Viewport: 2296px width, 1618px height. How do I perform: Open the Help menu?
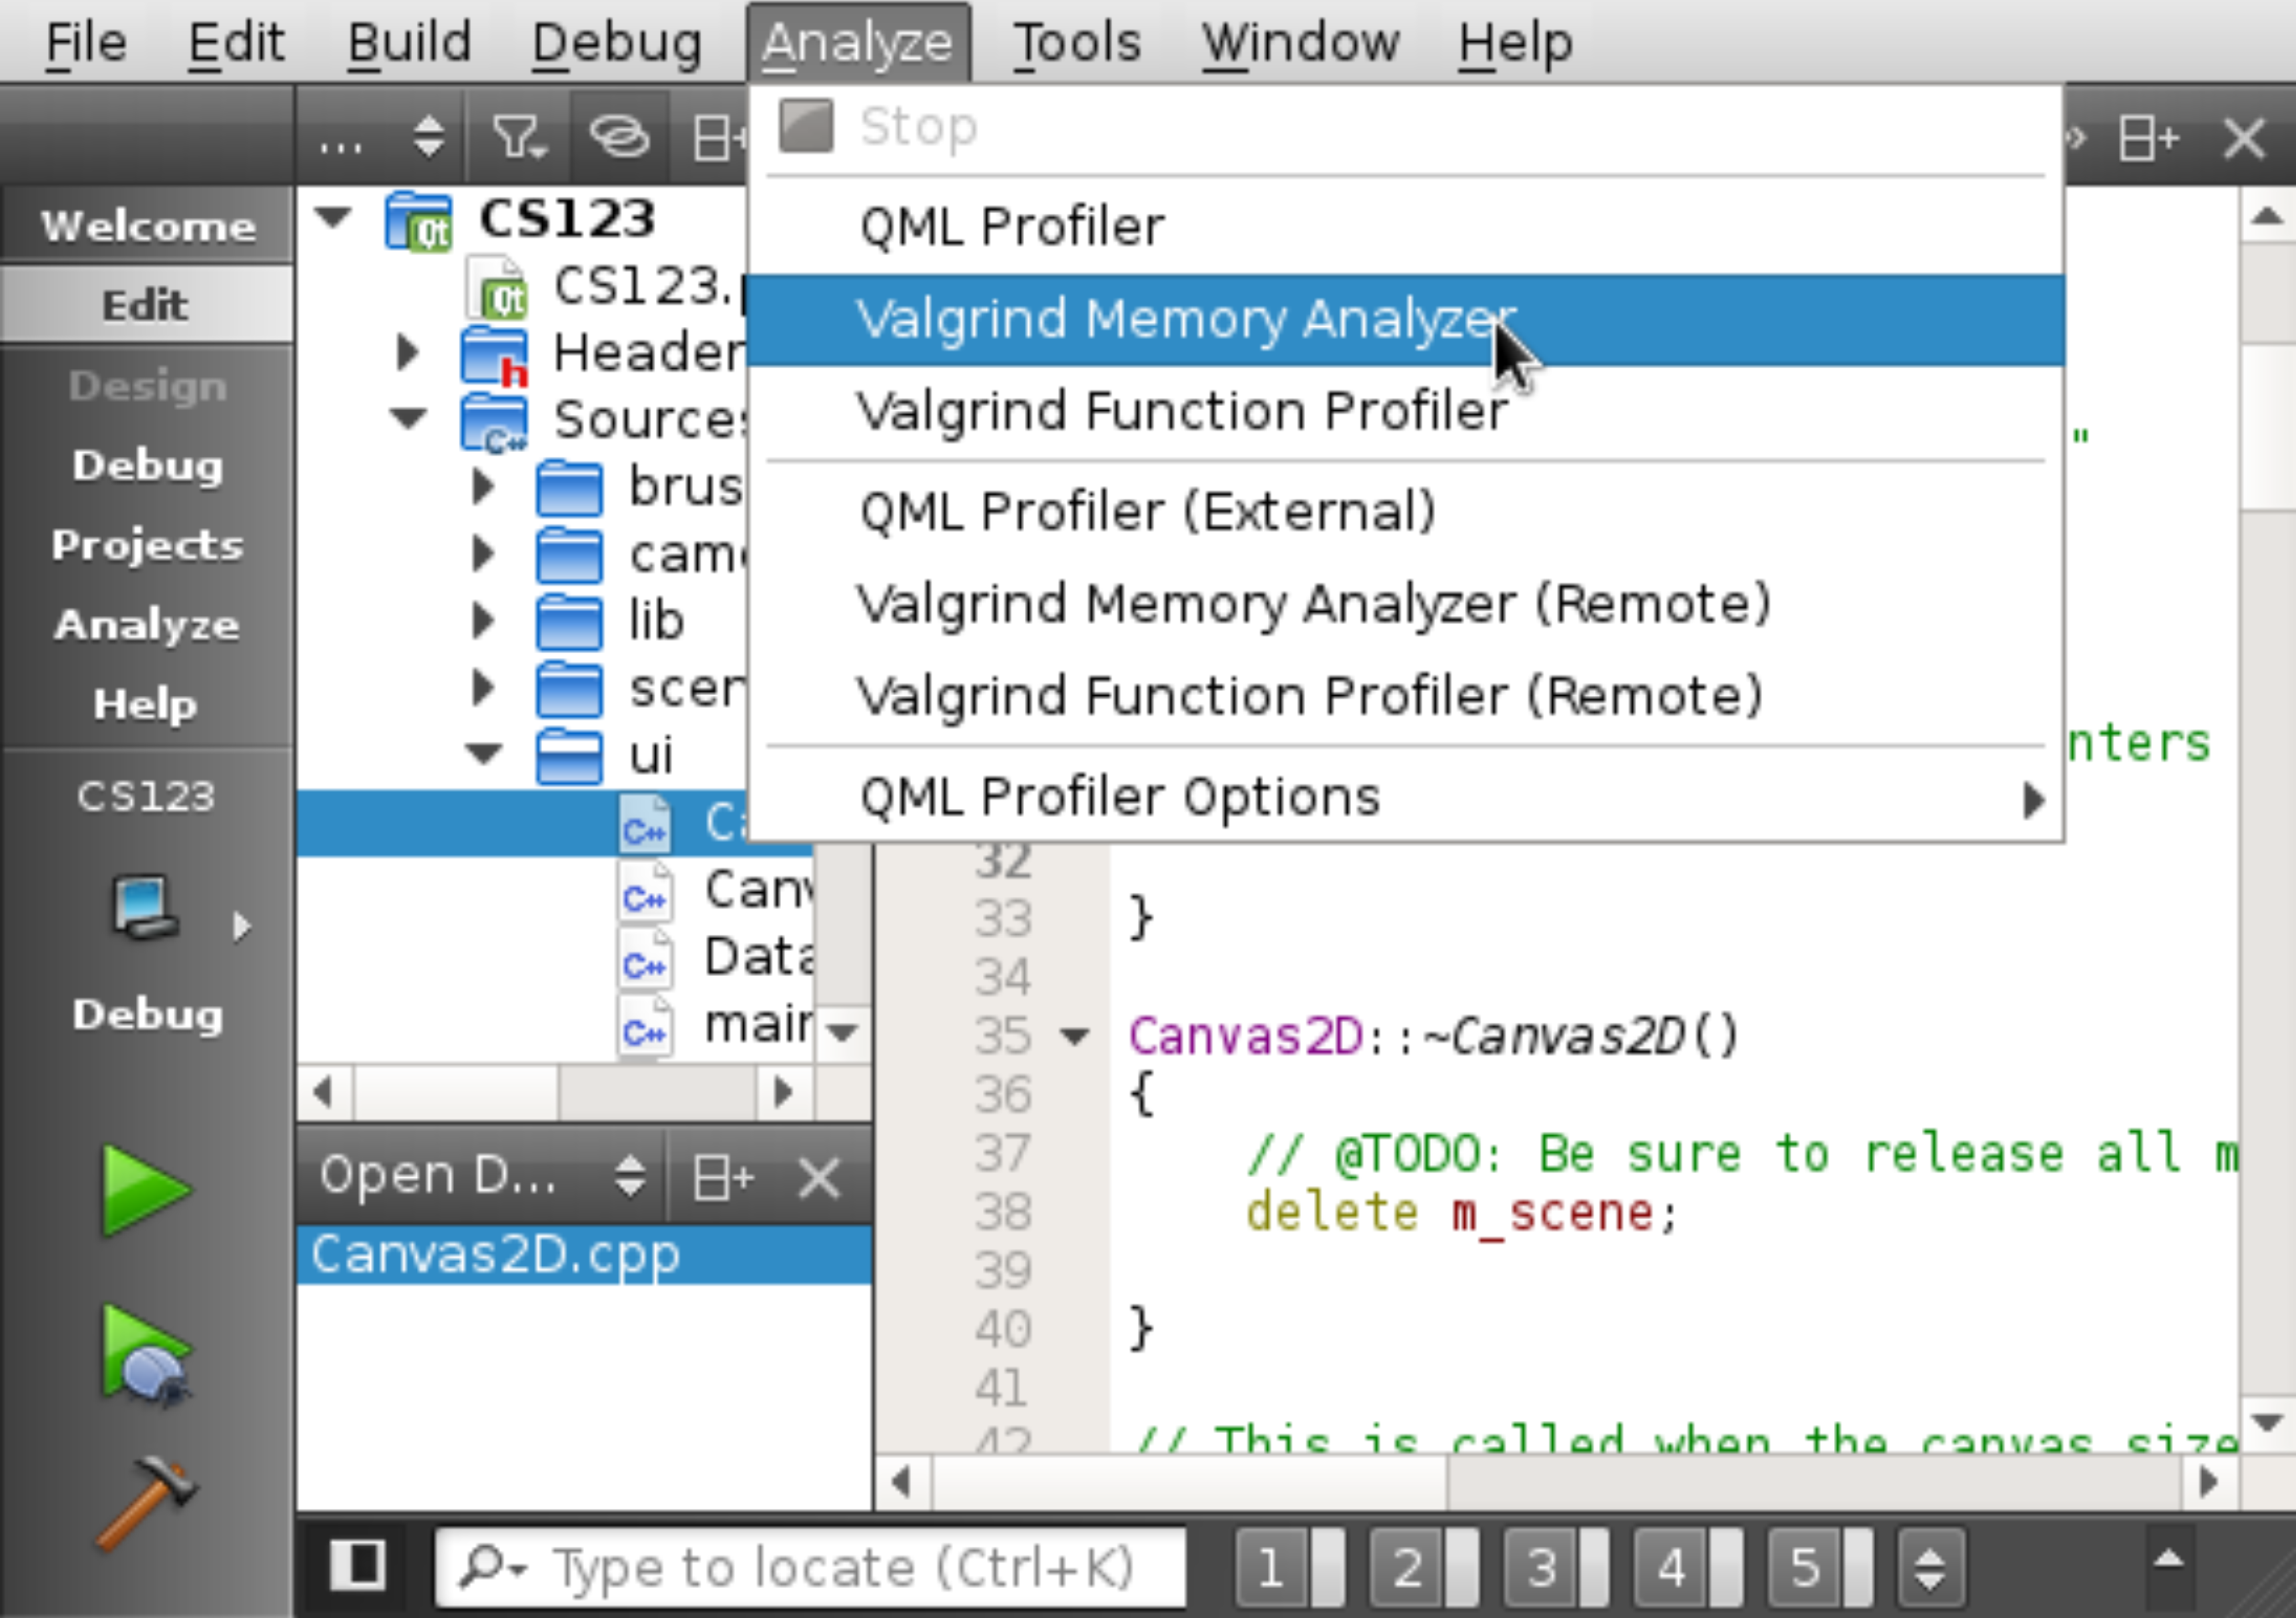(1515, 43)
